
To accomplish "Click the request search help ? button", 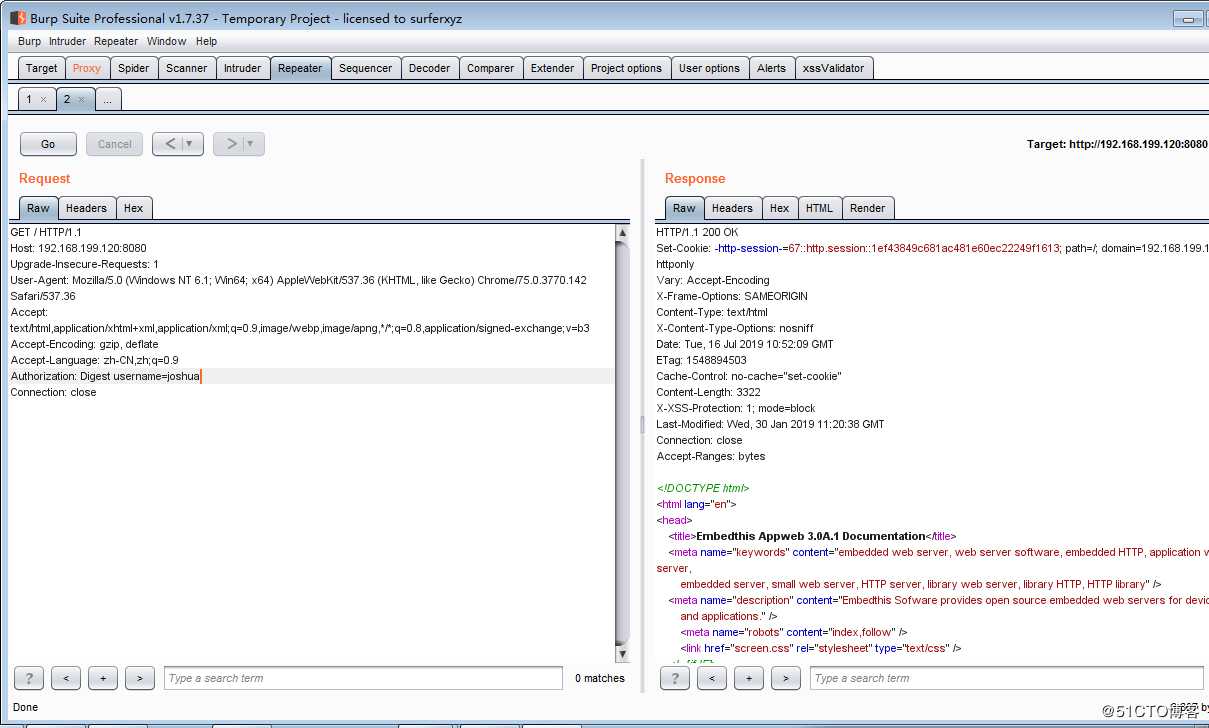I will tap(29, 678).
